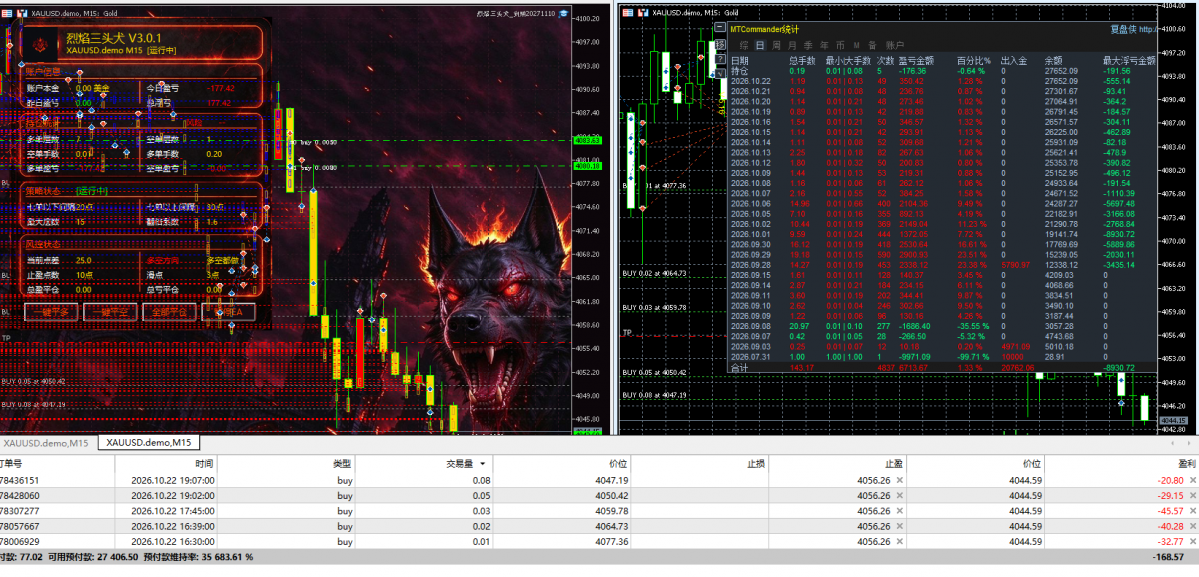Switch to first XAUUSD.demo,M15 chart tab

click(x=46, y=442)
